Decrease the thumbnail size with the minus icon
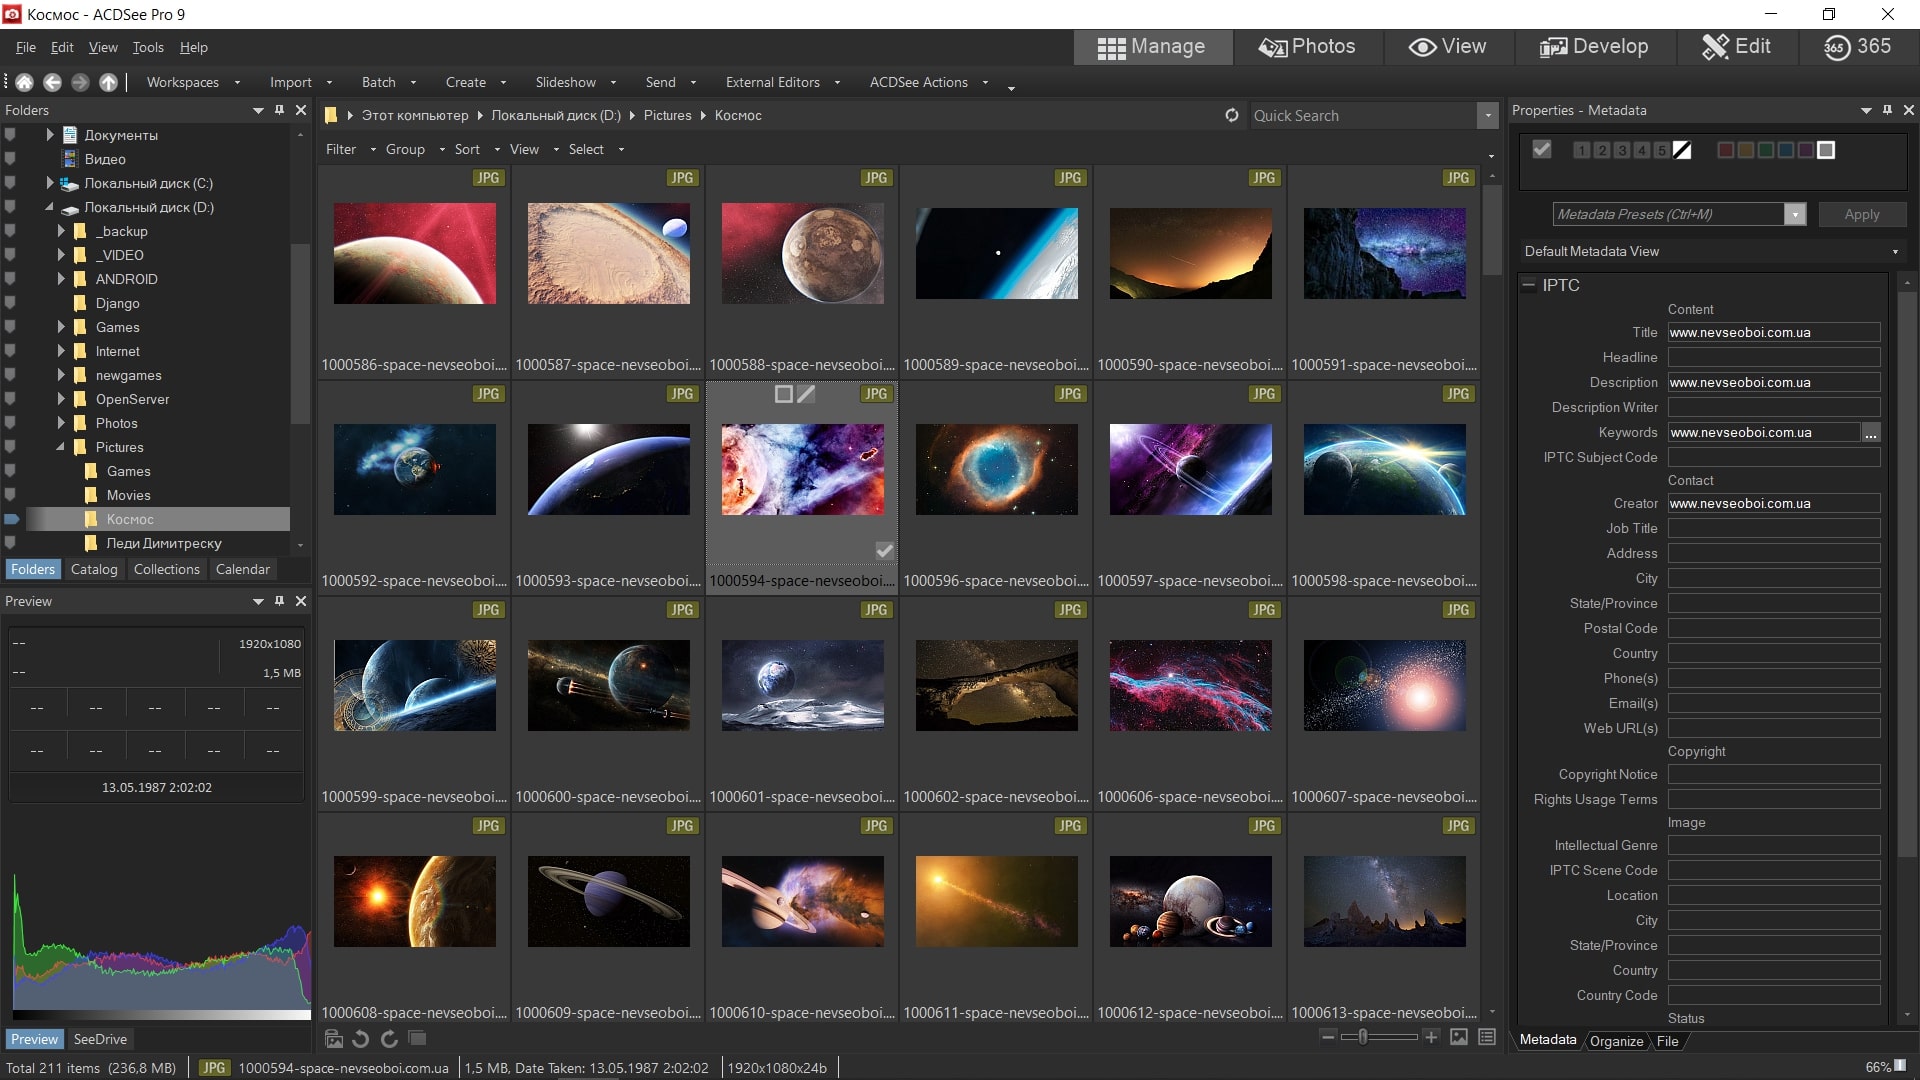 1328,1037
